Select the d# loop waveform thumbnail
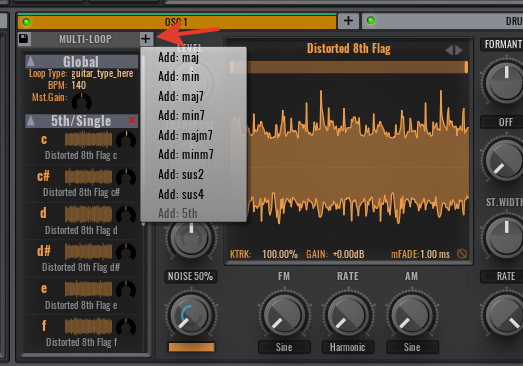This screenshot has height=366, width=523. pyautogui.click(x=88, y=251)
